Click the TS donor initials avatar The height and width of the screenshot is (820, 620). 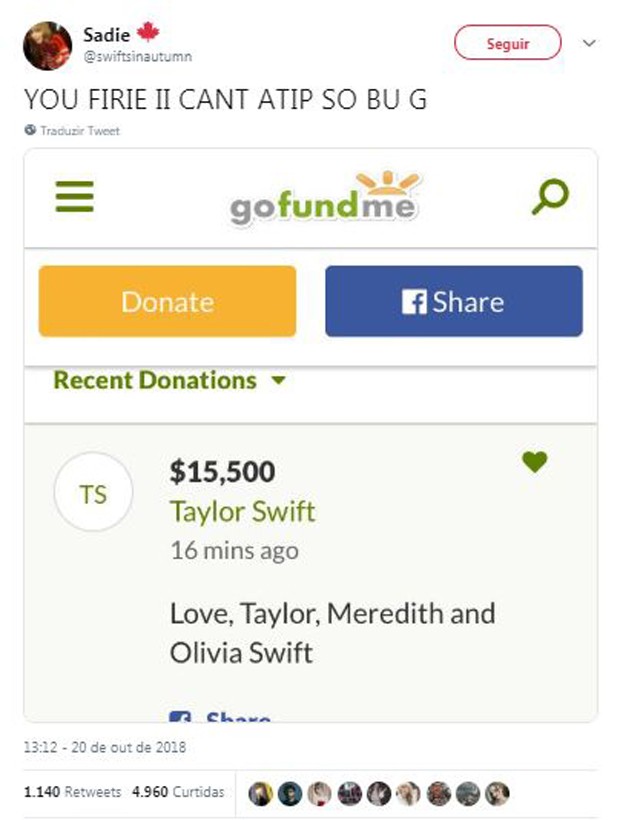[94, 492]
